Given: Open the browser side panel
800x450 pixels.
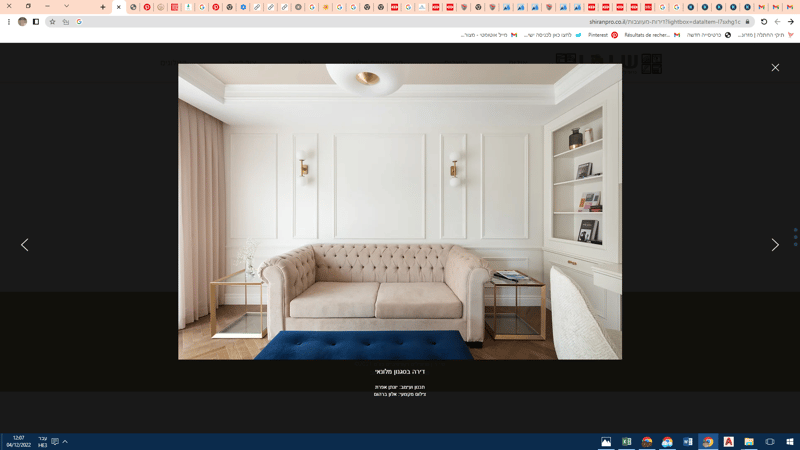Looking at the screenshot, I should coord(36,22).
